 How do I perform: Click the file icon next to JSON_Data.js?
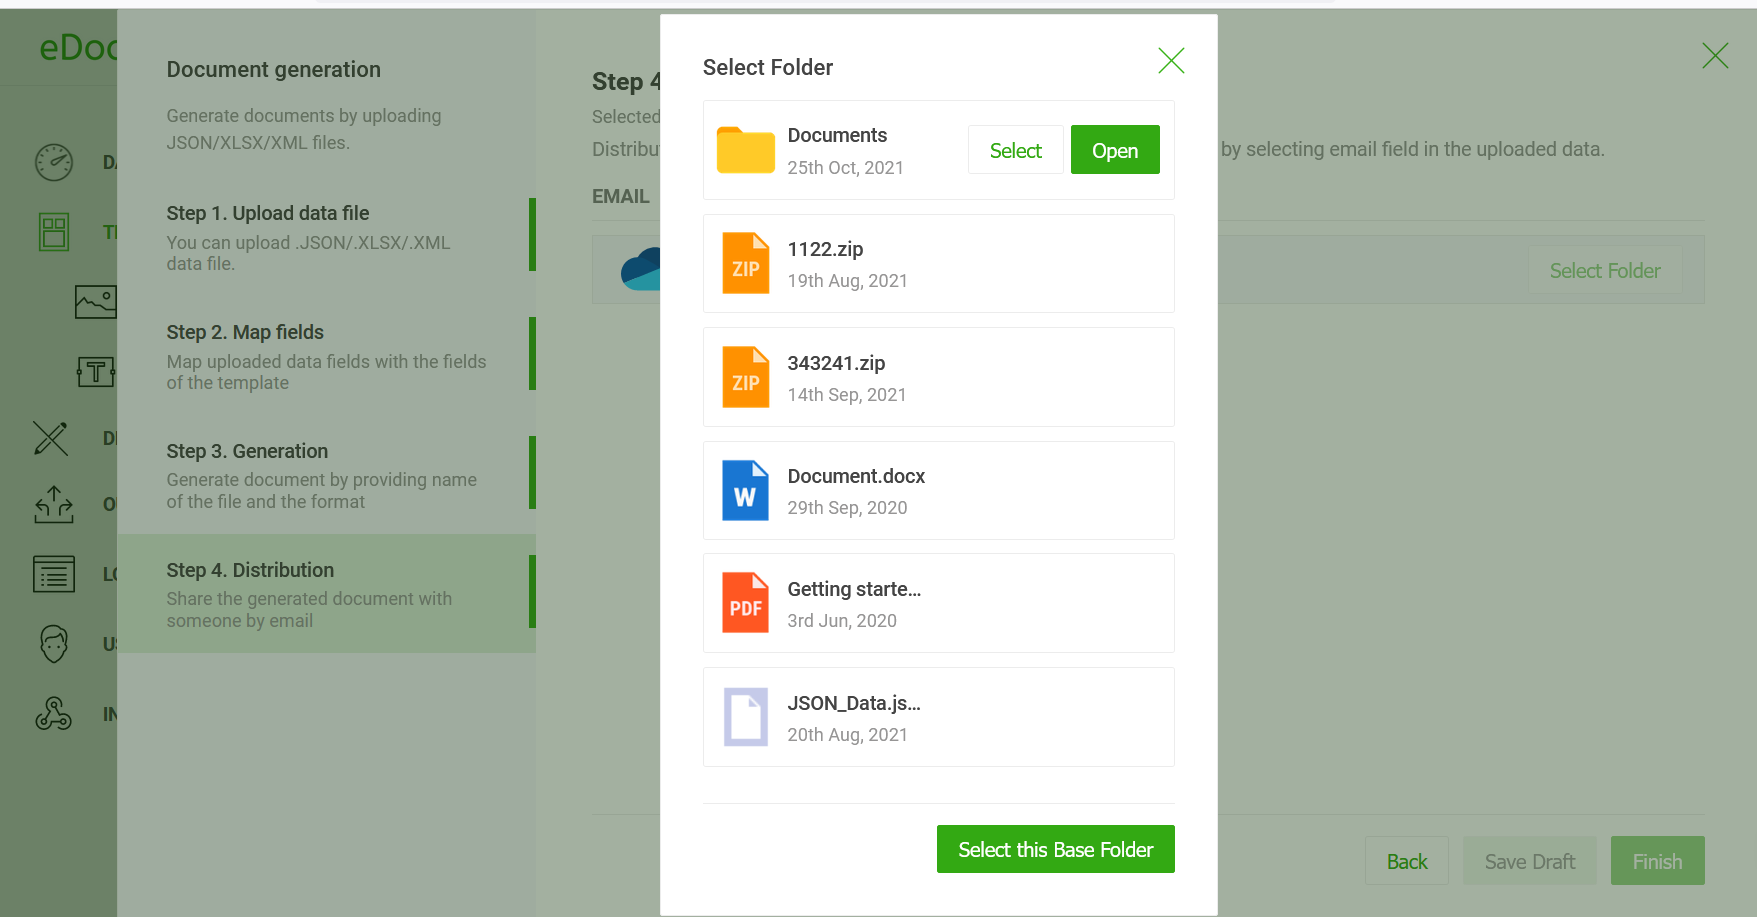coord(745,716)
